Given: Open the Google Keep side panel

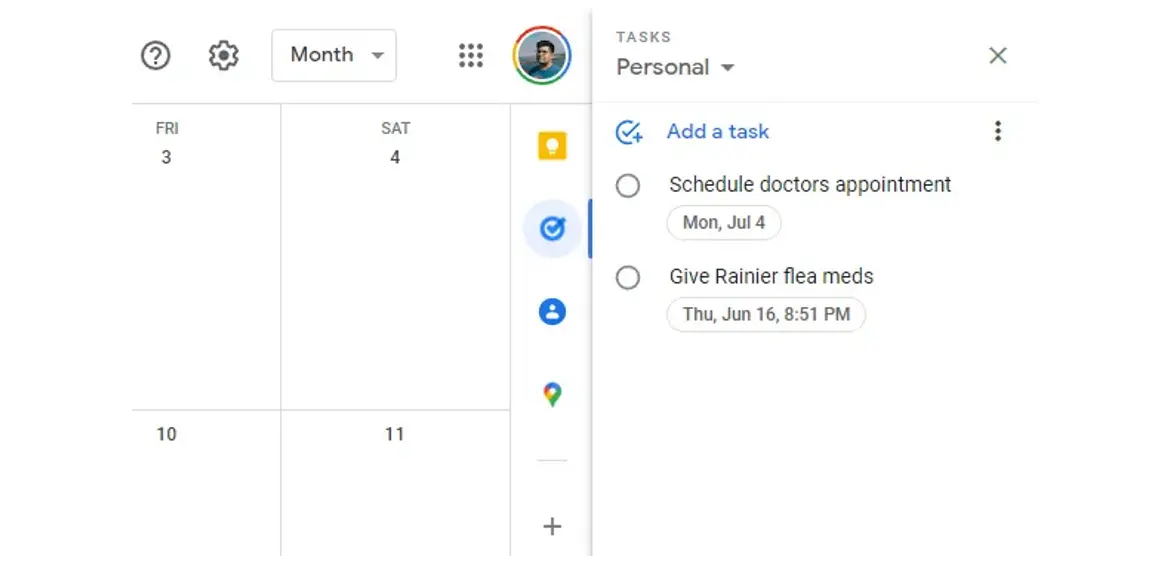Looking at the screenshot, I should (551, 144).
